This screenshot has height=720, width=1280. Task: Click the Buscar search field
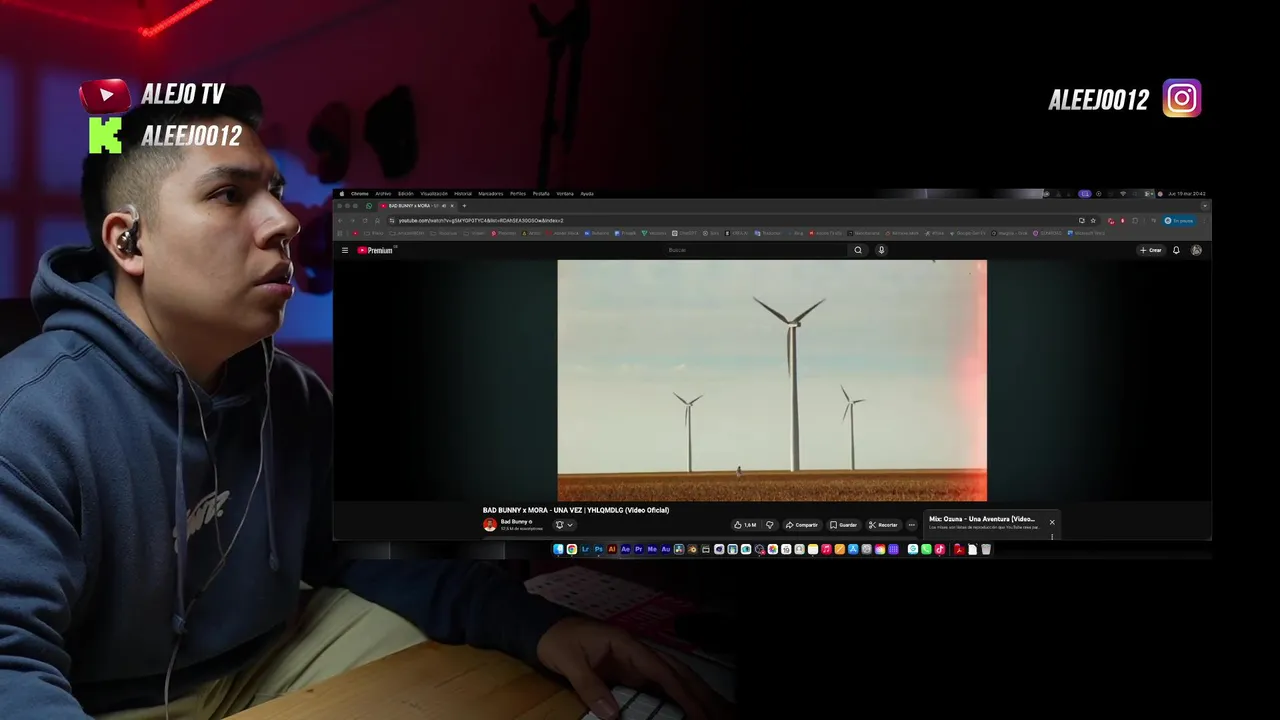[755, 250]
